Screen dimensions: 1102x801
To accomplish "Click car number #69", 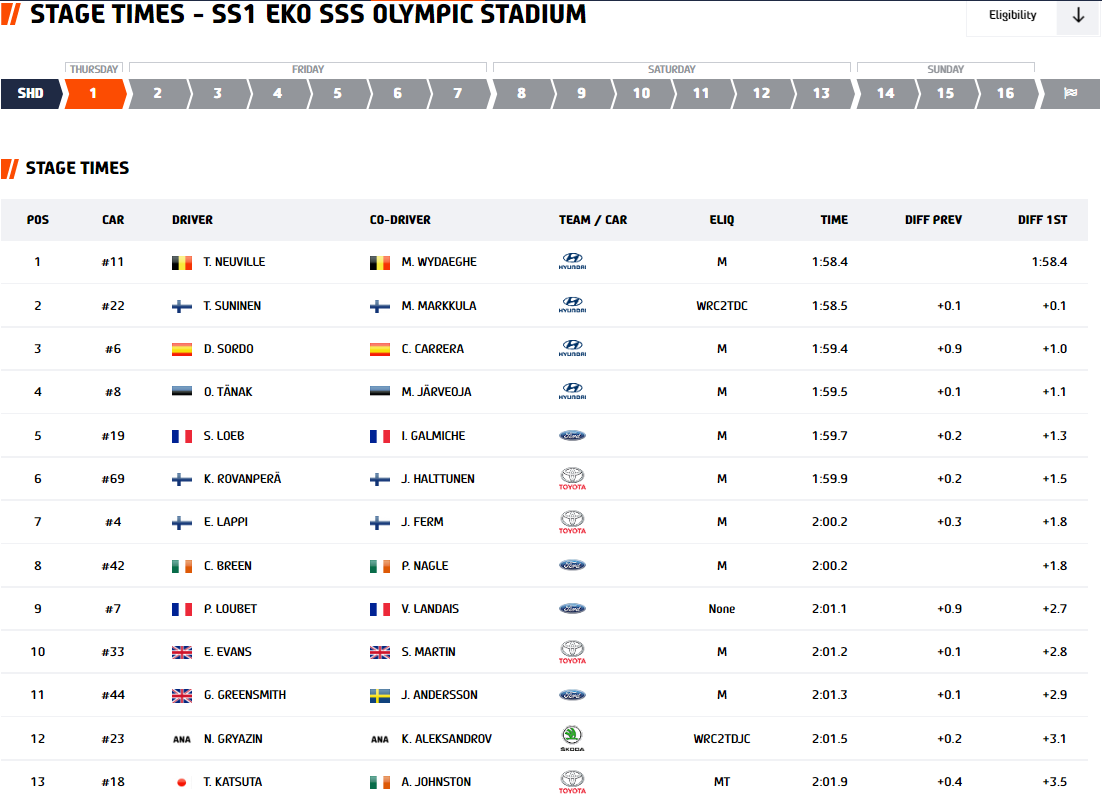I will coord(113,479).
